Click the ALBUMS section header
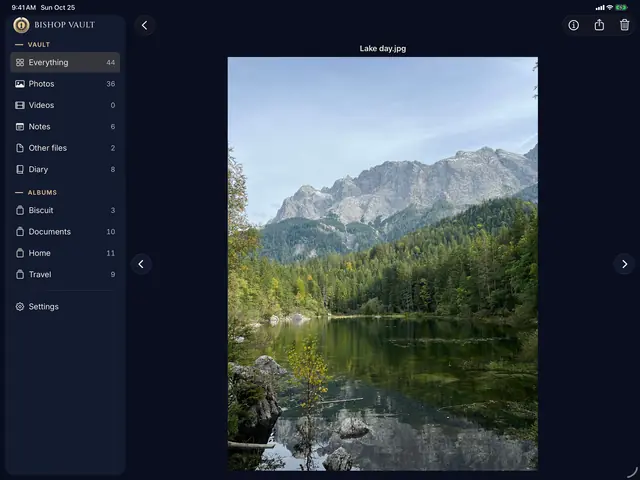 pyautogui.click(x=42, y=192)
